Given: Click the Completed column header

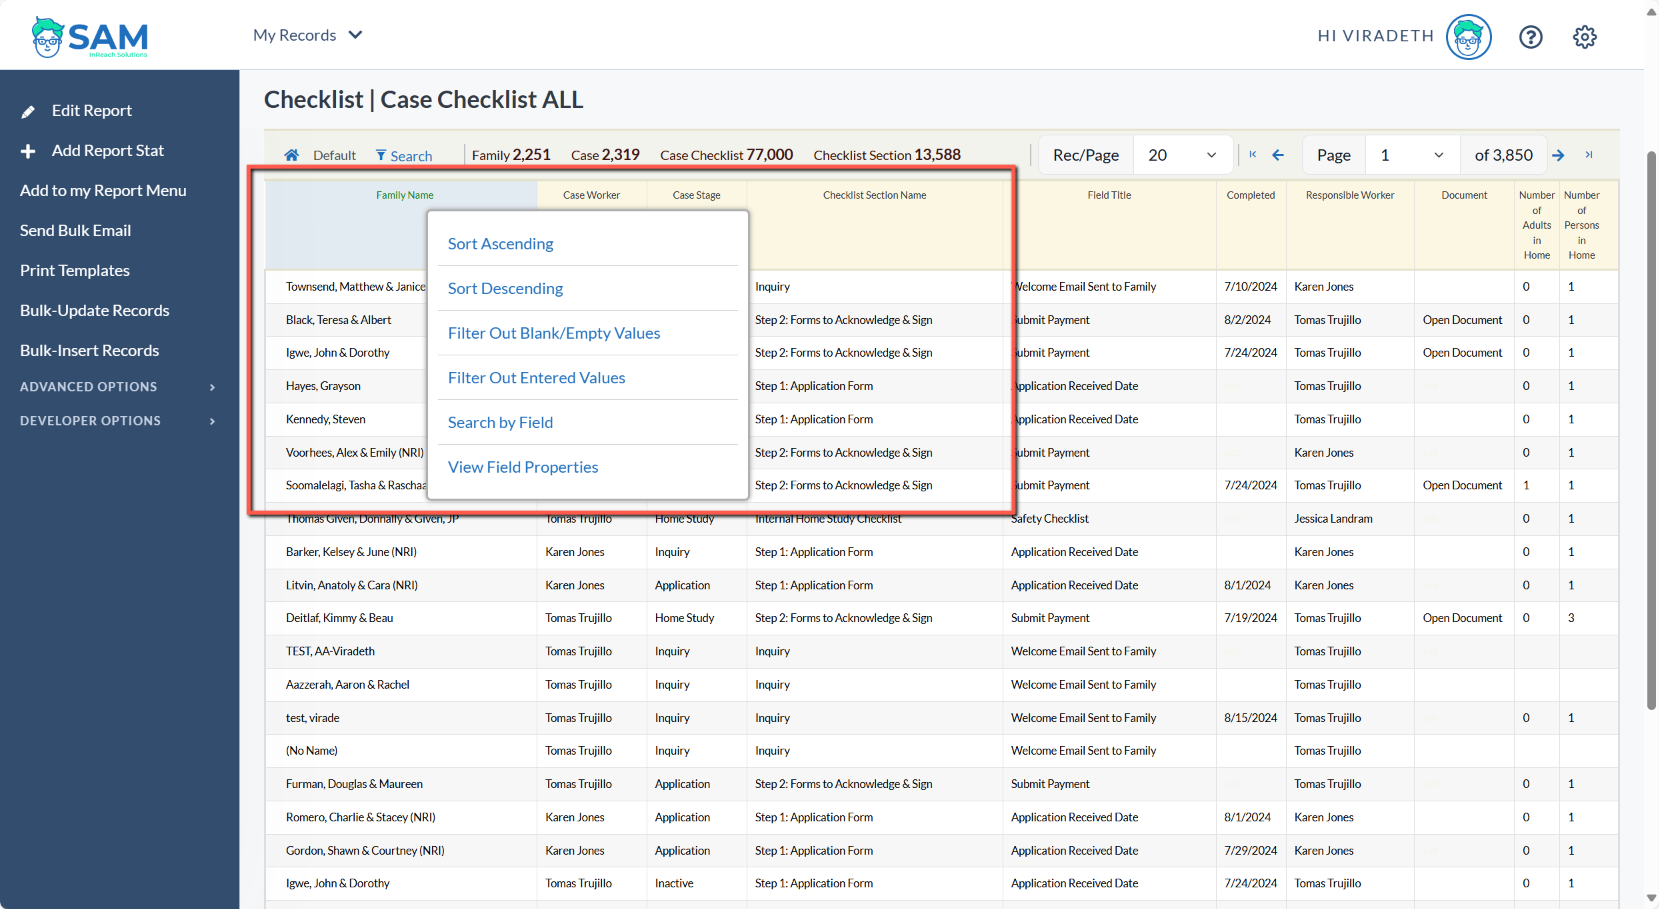Looking at the screenshot, I should [x=1251, y=195].
